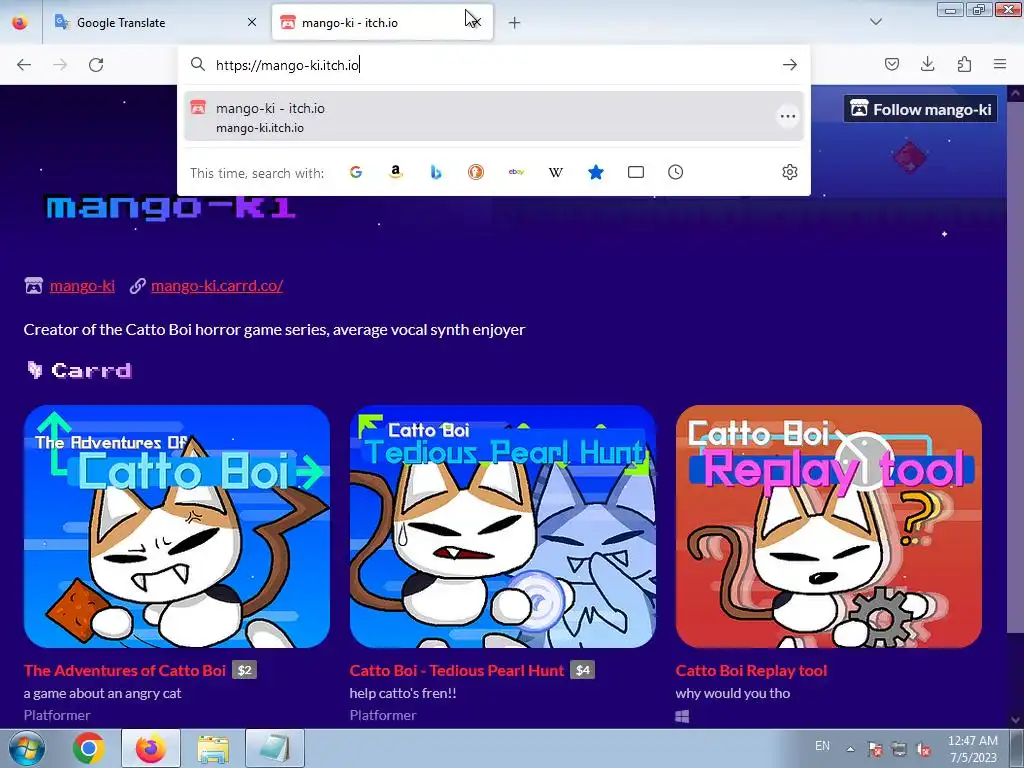Screen dimensions: 1024x768
Task: Search this time with Amazon
Action: pyautogui.click(x=396, y=172)
